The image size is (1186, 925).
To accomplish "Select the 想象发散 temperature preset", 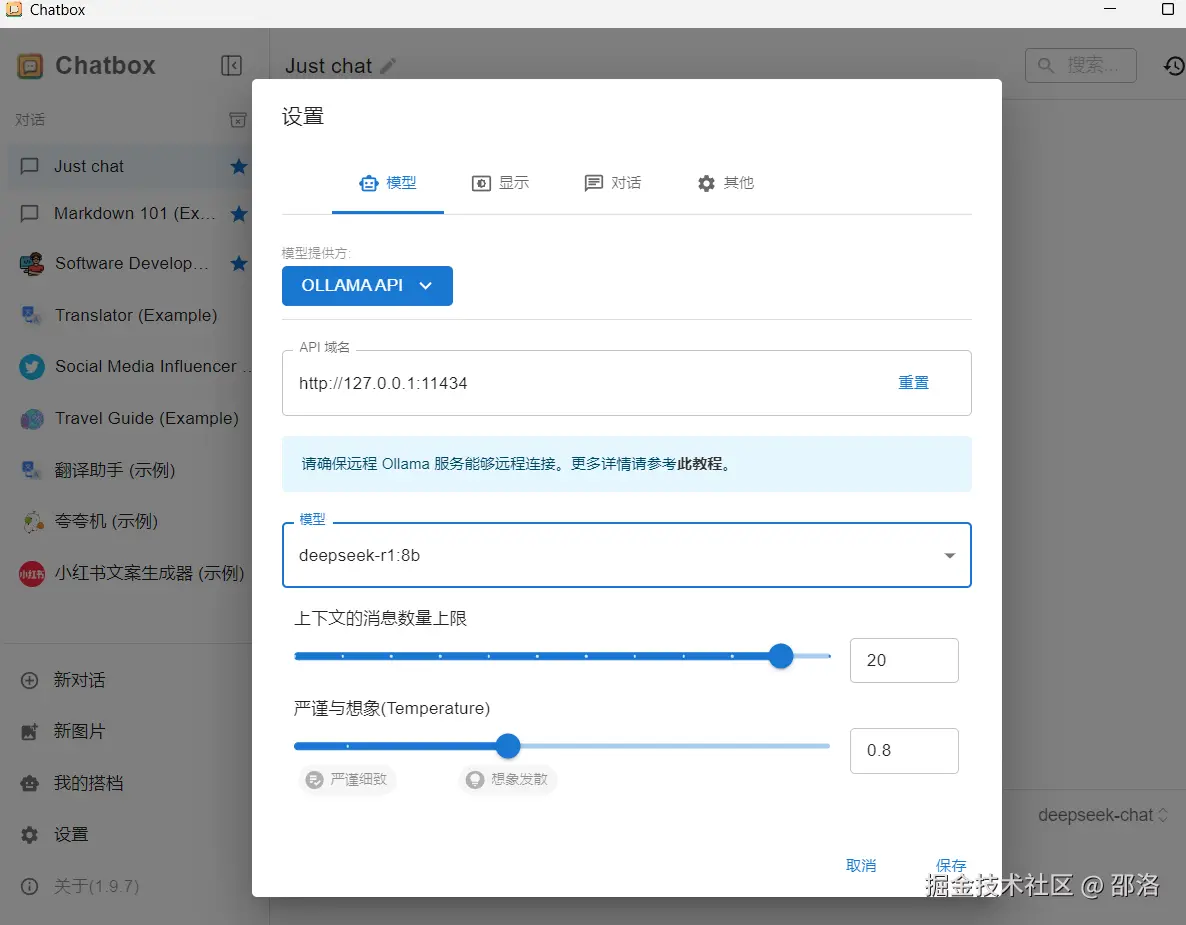I will (508, 780).
